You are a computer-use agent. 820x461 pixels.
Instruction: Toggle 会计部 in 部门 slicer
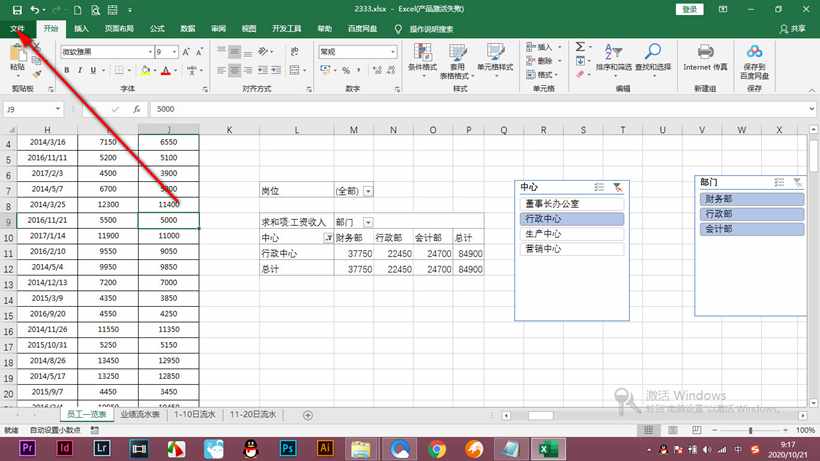click(x=751, y=229)
